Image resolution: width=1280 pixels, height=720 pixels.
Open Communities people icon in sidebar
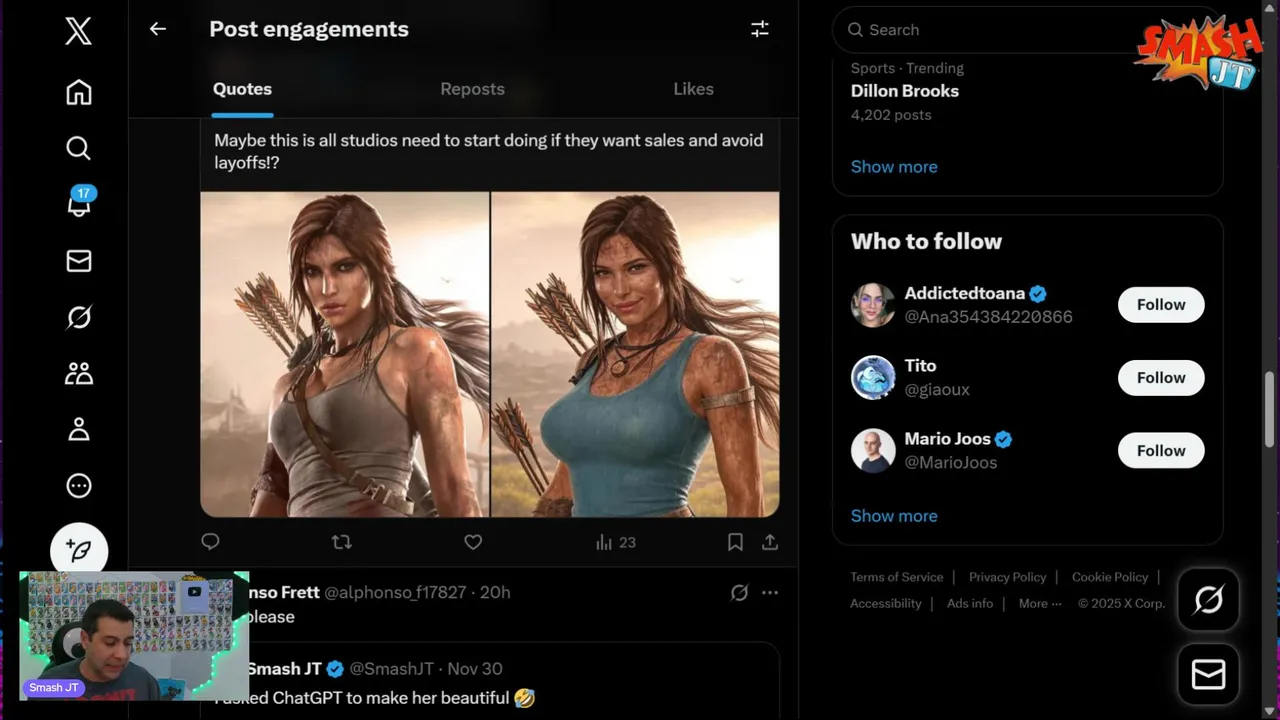point(78,374)
